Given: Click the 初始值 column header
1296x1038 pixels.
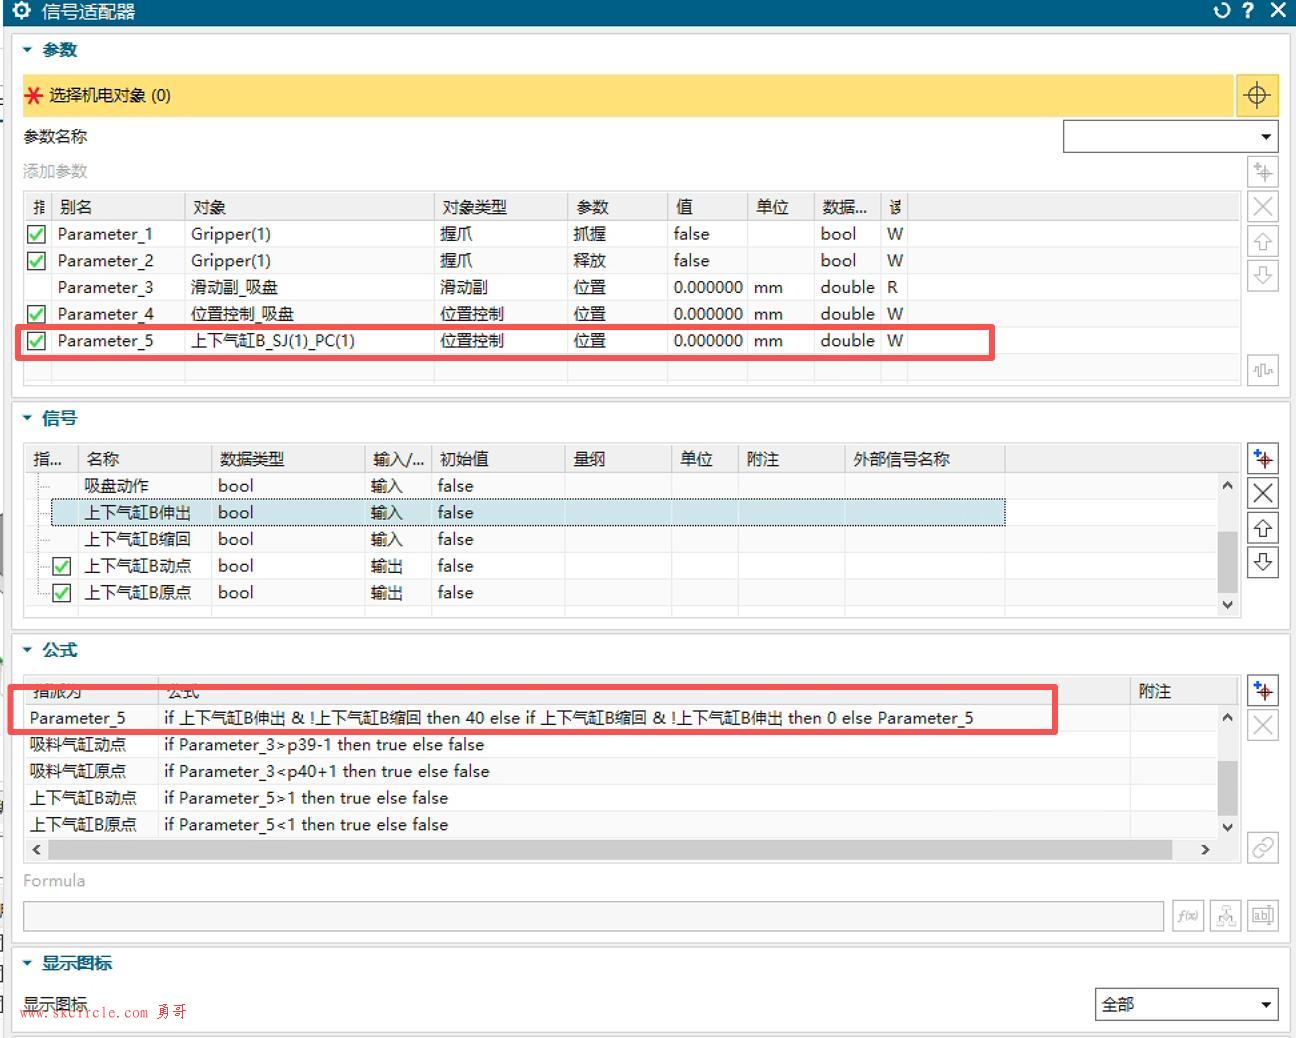Looking at the screenshot, I should pyautogui.click(x=498, y=459).
